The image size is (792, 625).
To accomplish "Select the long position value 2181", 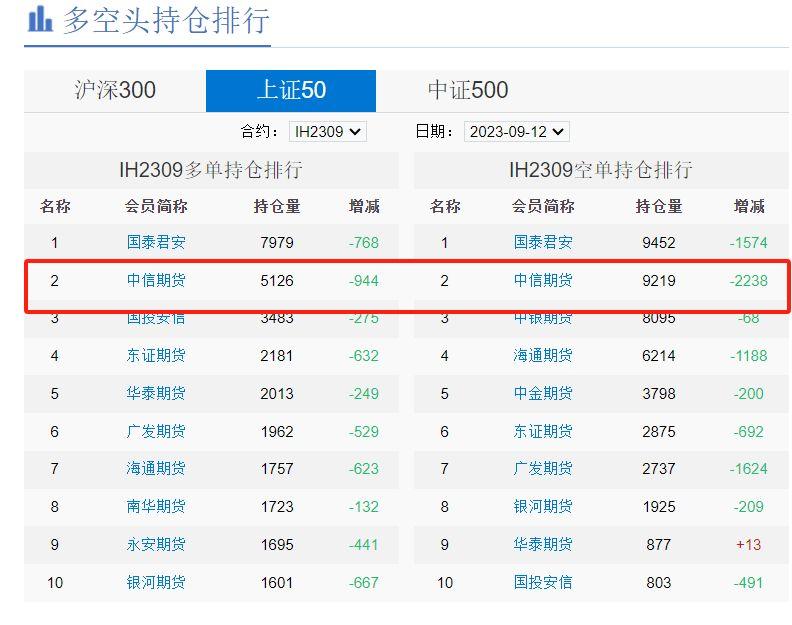I will (x=277, y=356).
